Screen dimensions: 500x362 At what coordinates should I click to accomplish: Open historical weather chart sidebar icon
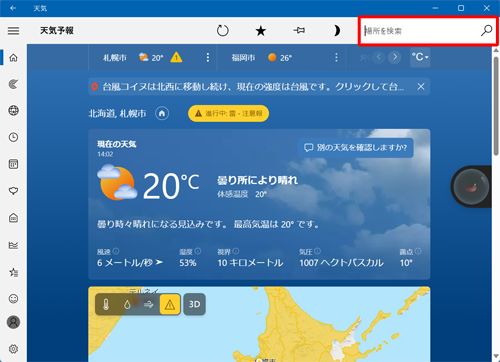[13, 245]
